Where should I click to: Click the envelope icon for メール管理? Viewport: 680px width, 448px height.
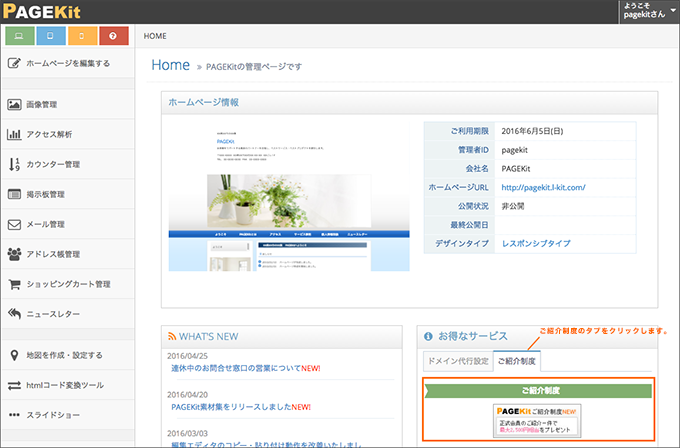[14, 224]
